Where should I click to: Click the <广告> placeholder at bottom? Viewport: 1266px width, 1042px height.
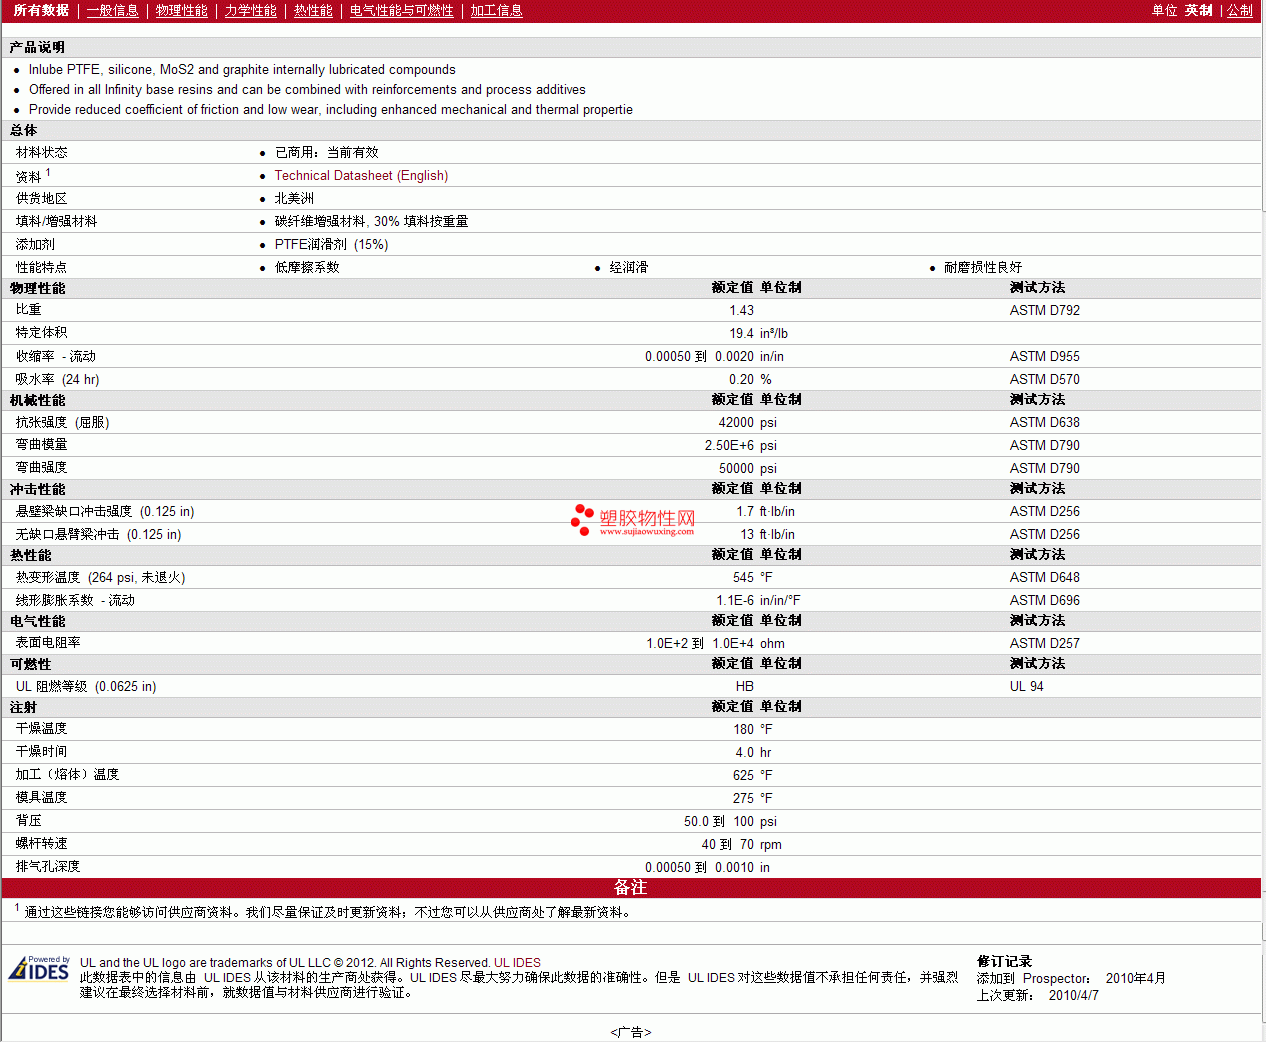pyautogui.click(x=630, y=1032)
